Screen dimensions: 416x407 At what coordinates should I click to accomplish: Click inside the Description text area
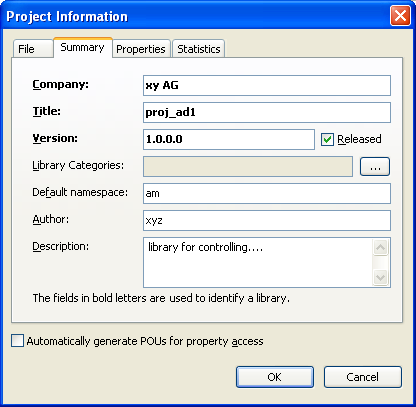pos(258,262)
